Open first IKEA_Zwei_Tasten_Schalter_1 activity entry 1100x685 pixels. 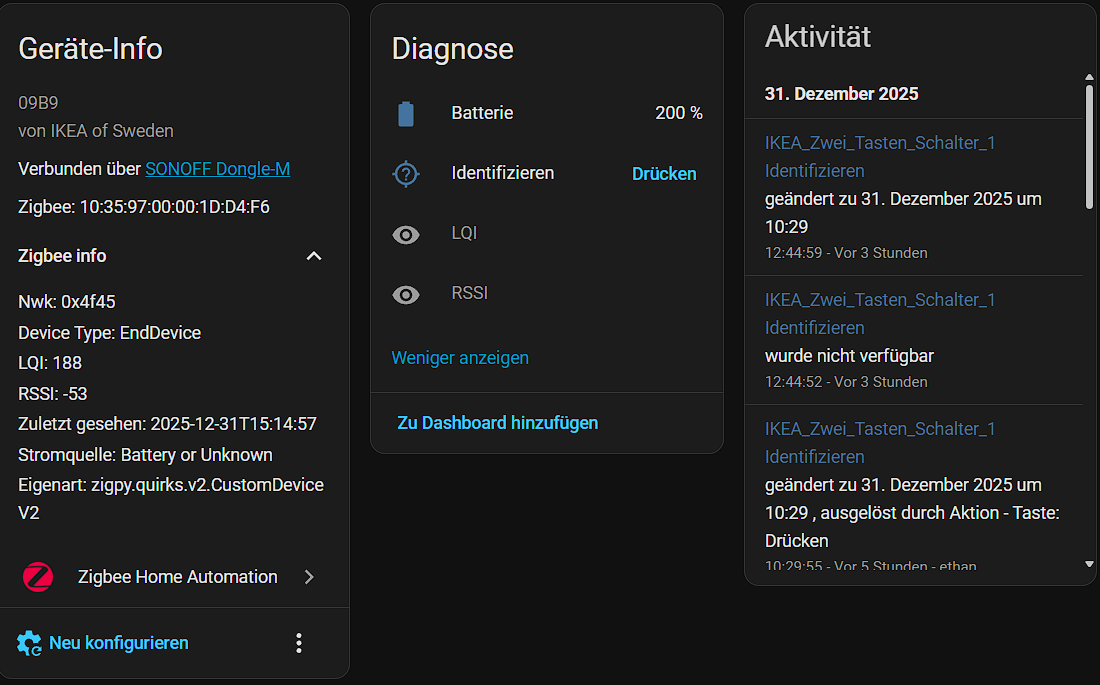pos(880,143)
